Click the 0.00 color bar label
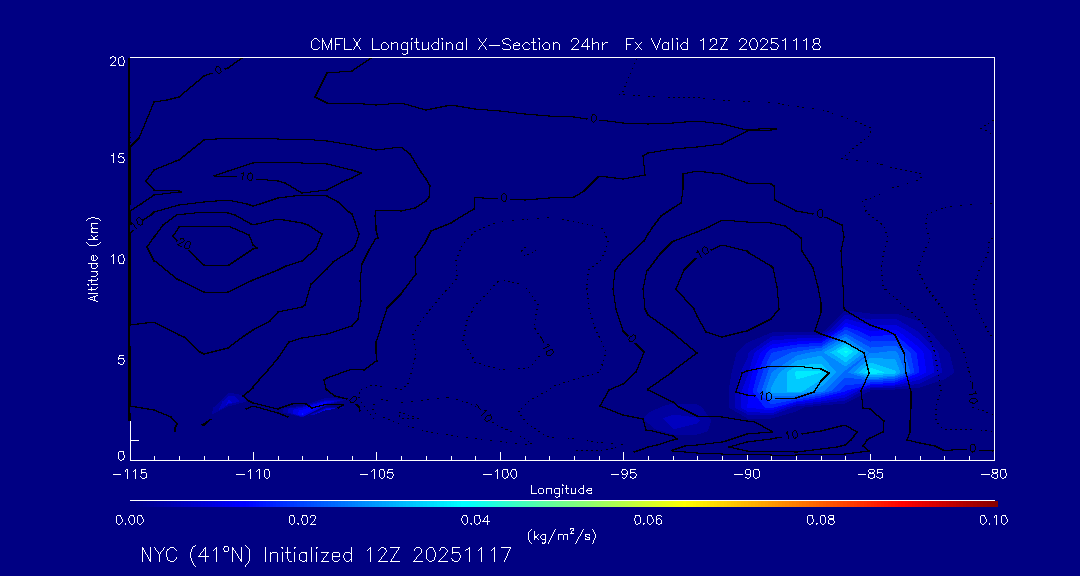Screen dimensions: 1080x576 (130, 520)
